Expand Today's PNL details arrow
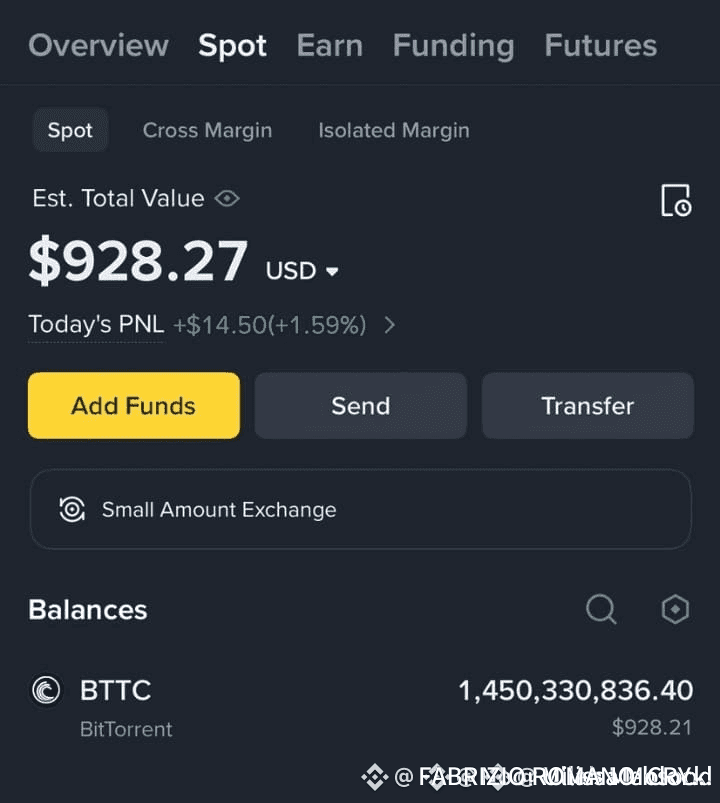 tap(390, 325)
